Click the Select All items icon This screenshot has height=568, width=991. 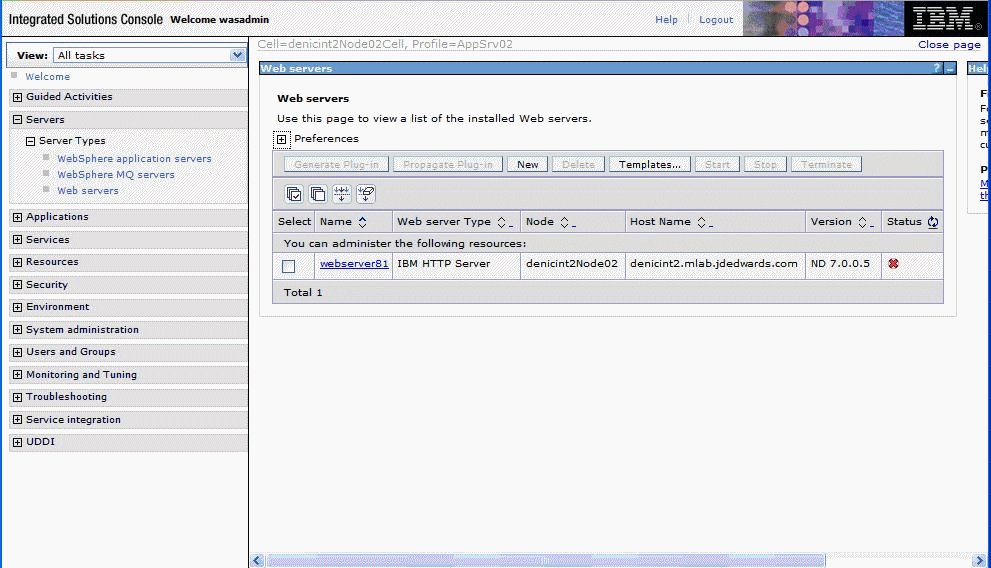click(x=294, y=194)
